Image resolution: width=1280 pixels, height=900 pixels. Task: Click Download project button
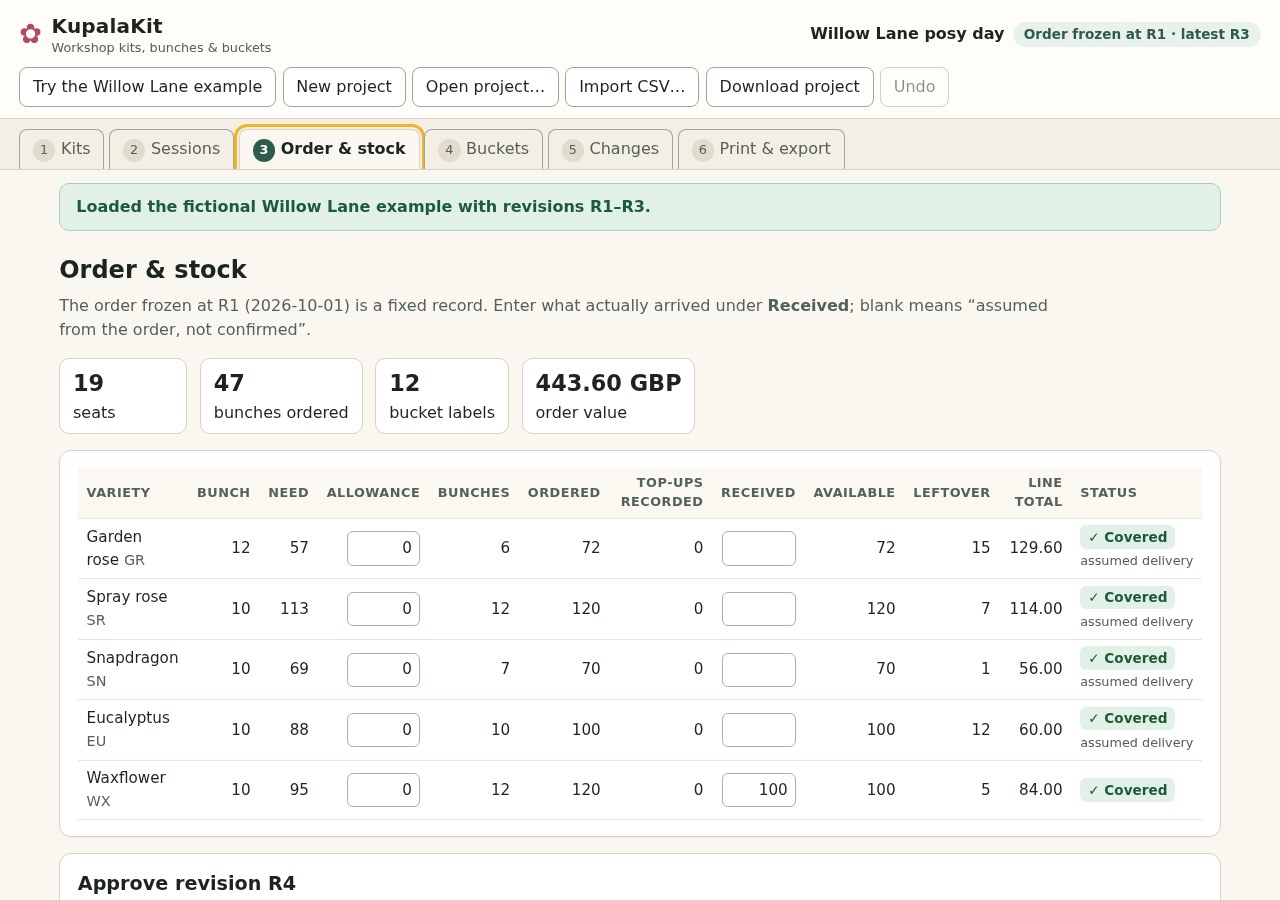tap(789, 87)
